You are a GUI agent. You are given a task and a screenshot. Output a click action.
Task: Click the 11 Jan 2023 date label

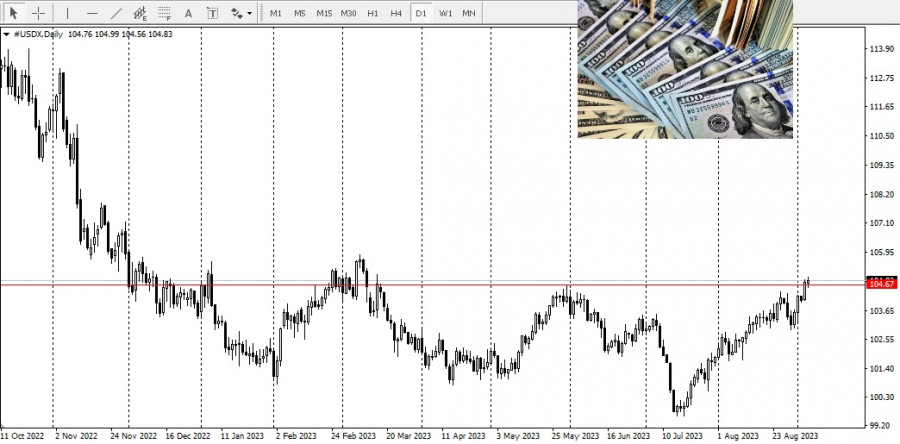coord(243,436)
